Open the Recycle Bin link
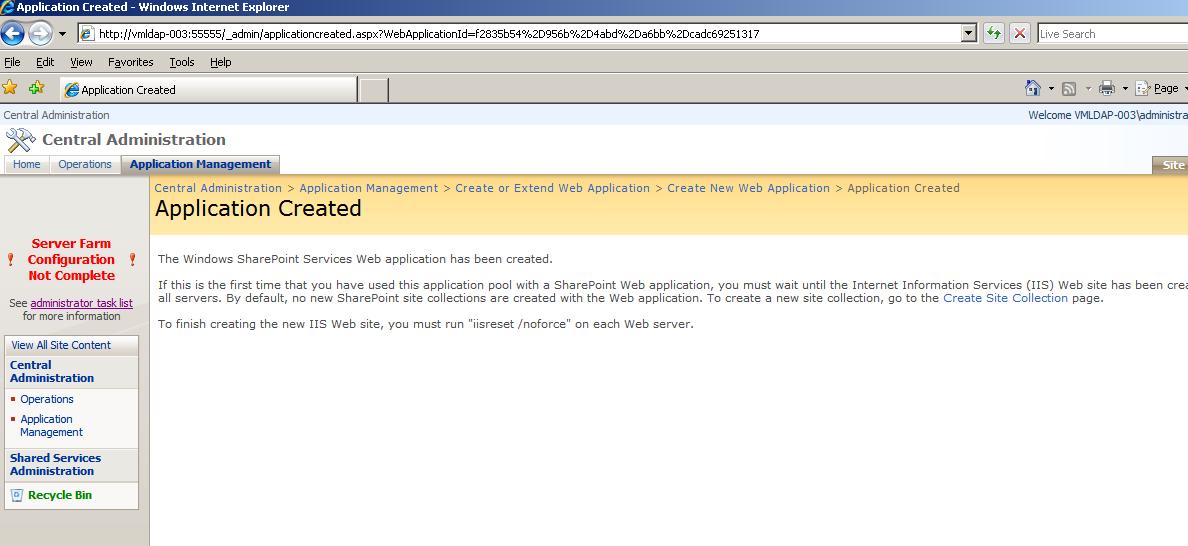 (x=60, y=495)
